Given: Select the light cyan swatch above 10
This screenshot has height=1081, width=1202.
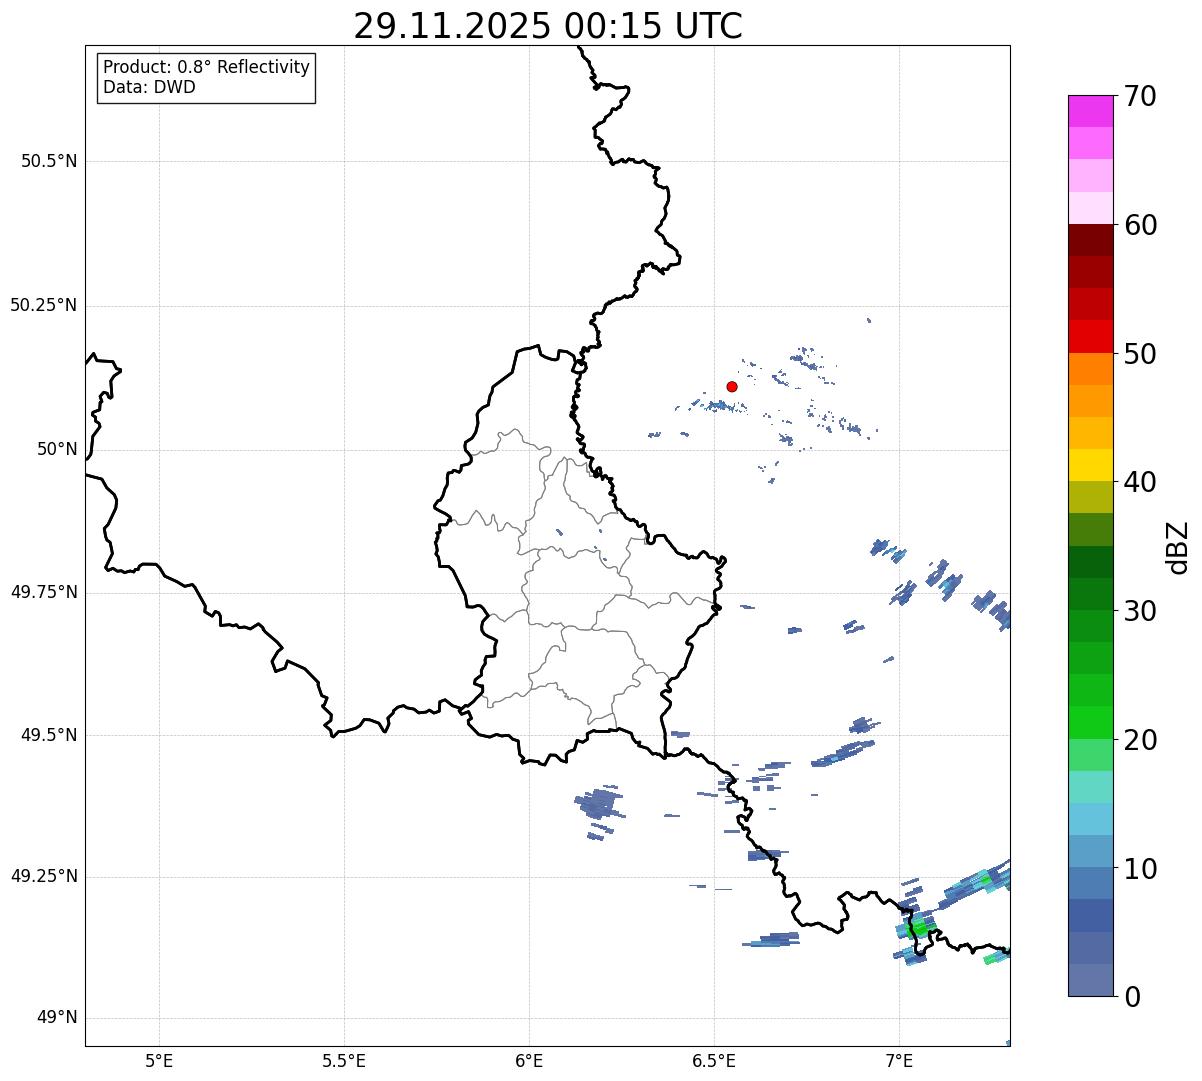Looking at the screenshot, I should (1091, 819).
